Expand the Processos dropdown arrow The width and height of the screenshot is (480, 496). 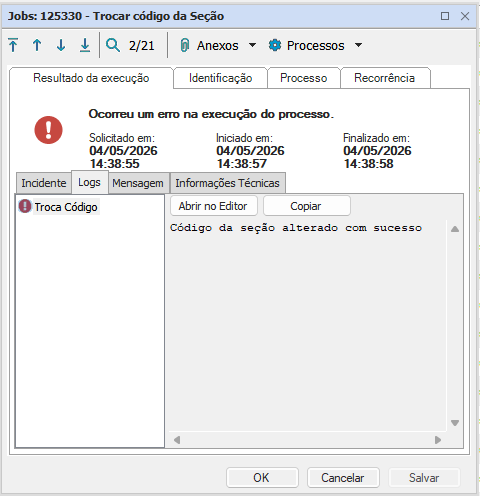(358, 45)
